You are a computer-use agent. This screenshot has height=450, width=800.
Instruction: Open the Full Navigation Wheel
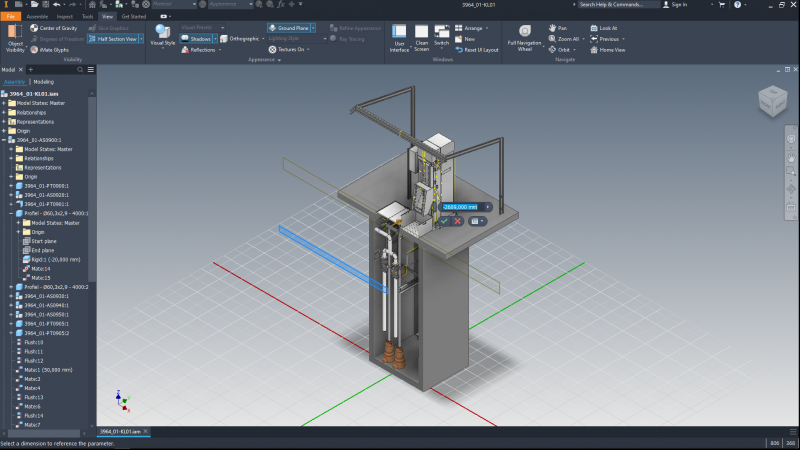(x=524, y=32)
